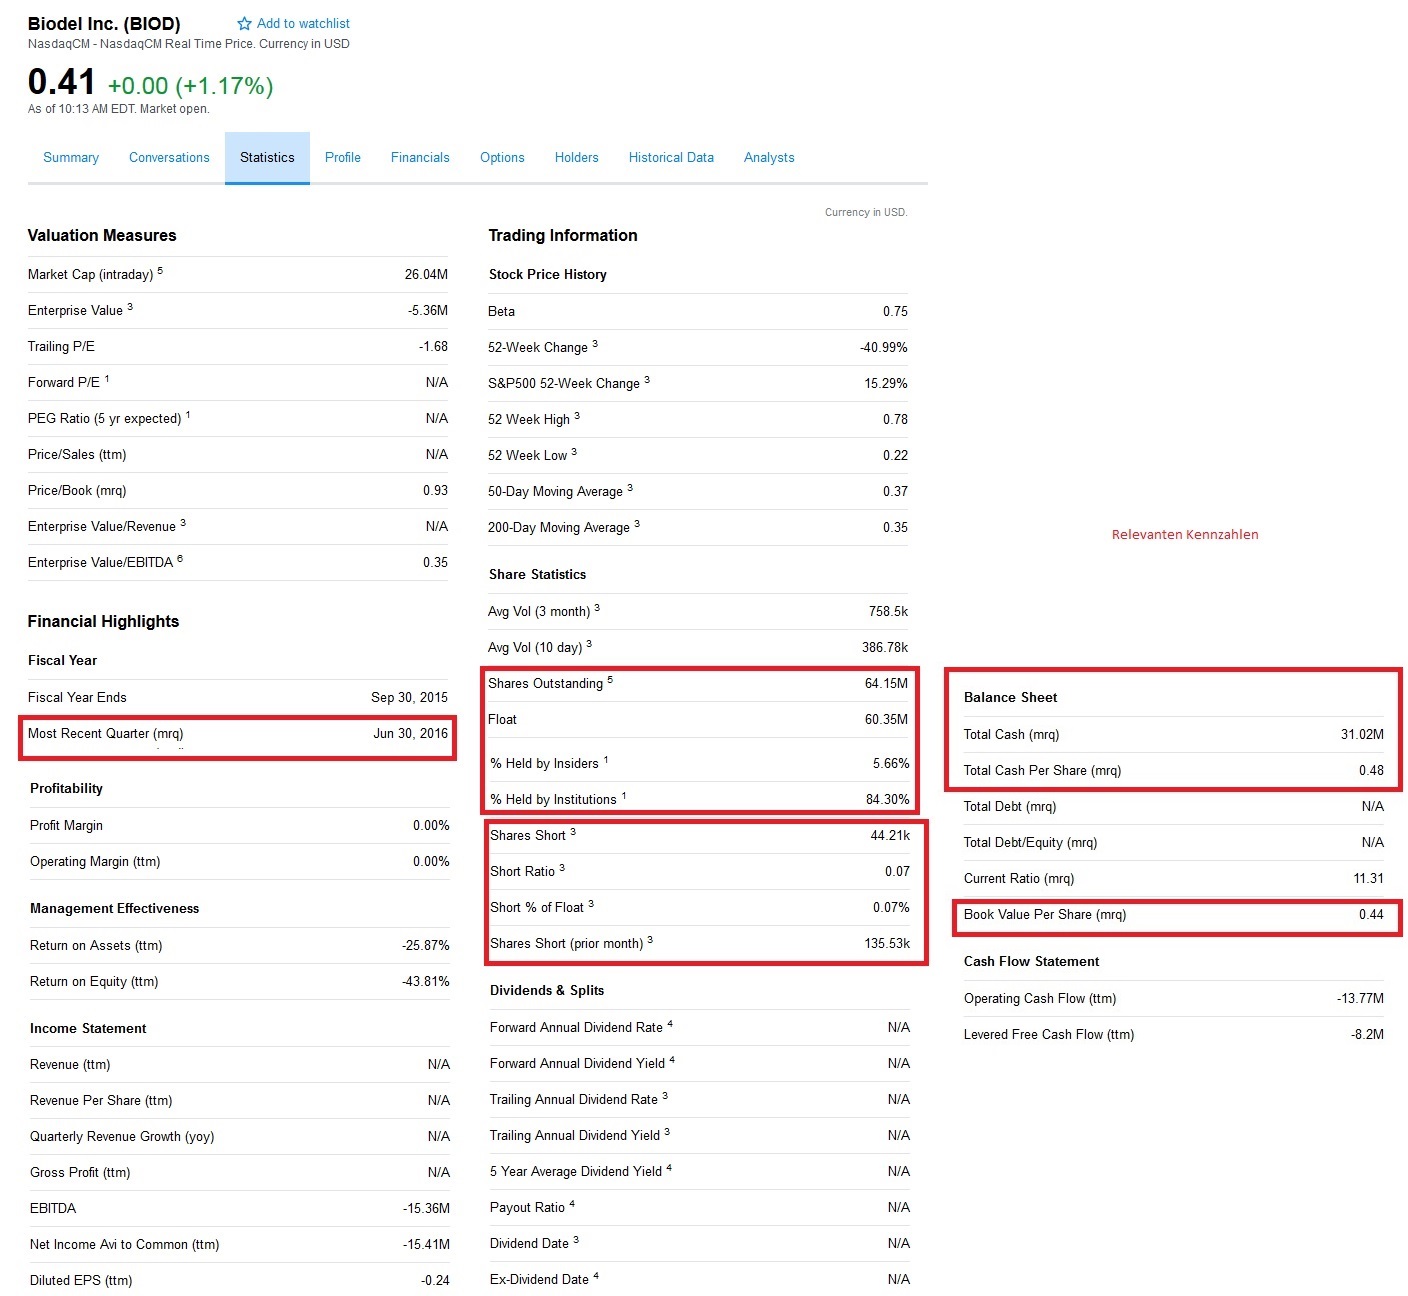The image size is (1408, 1296).
Task: Open the Summary tab
Action: (x=71, y=158)
